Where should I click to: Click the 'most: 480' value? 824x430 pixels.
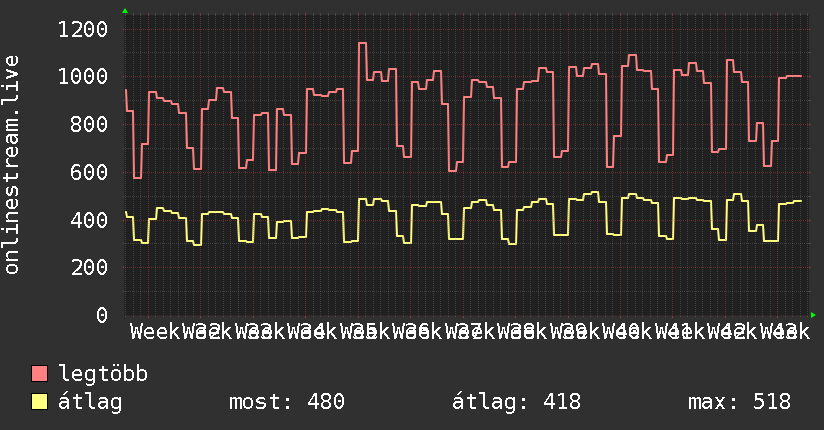coord(287,402)
